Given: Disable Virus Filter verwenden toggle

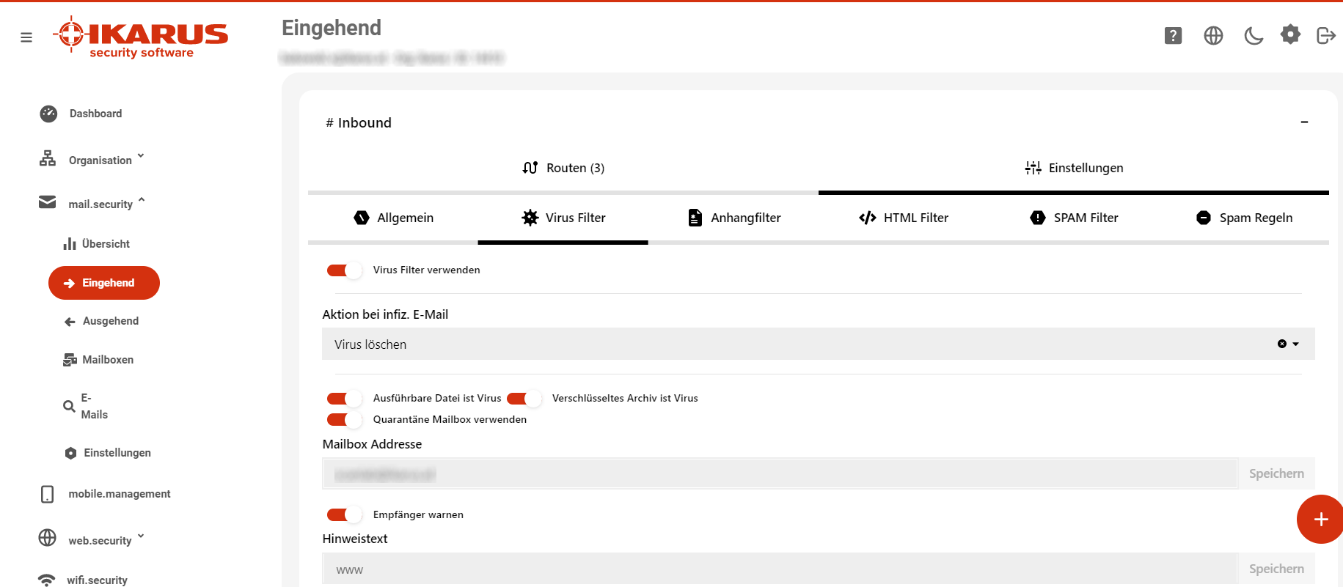Looking at the screenshot, I should [344, 270].
